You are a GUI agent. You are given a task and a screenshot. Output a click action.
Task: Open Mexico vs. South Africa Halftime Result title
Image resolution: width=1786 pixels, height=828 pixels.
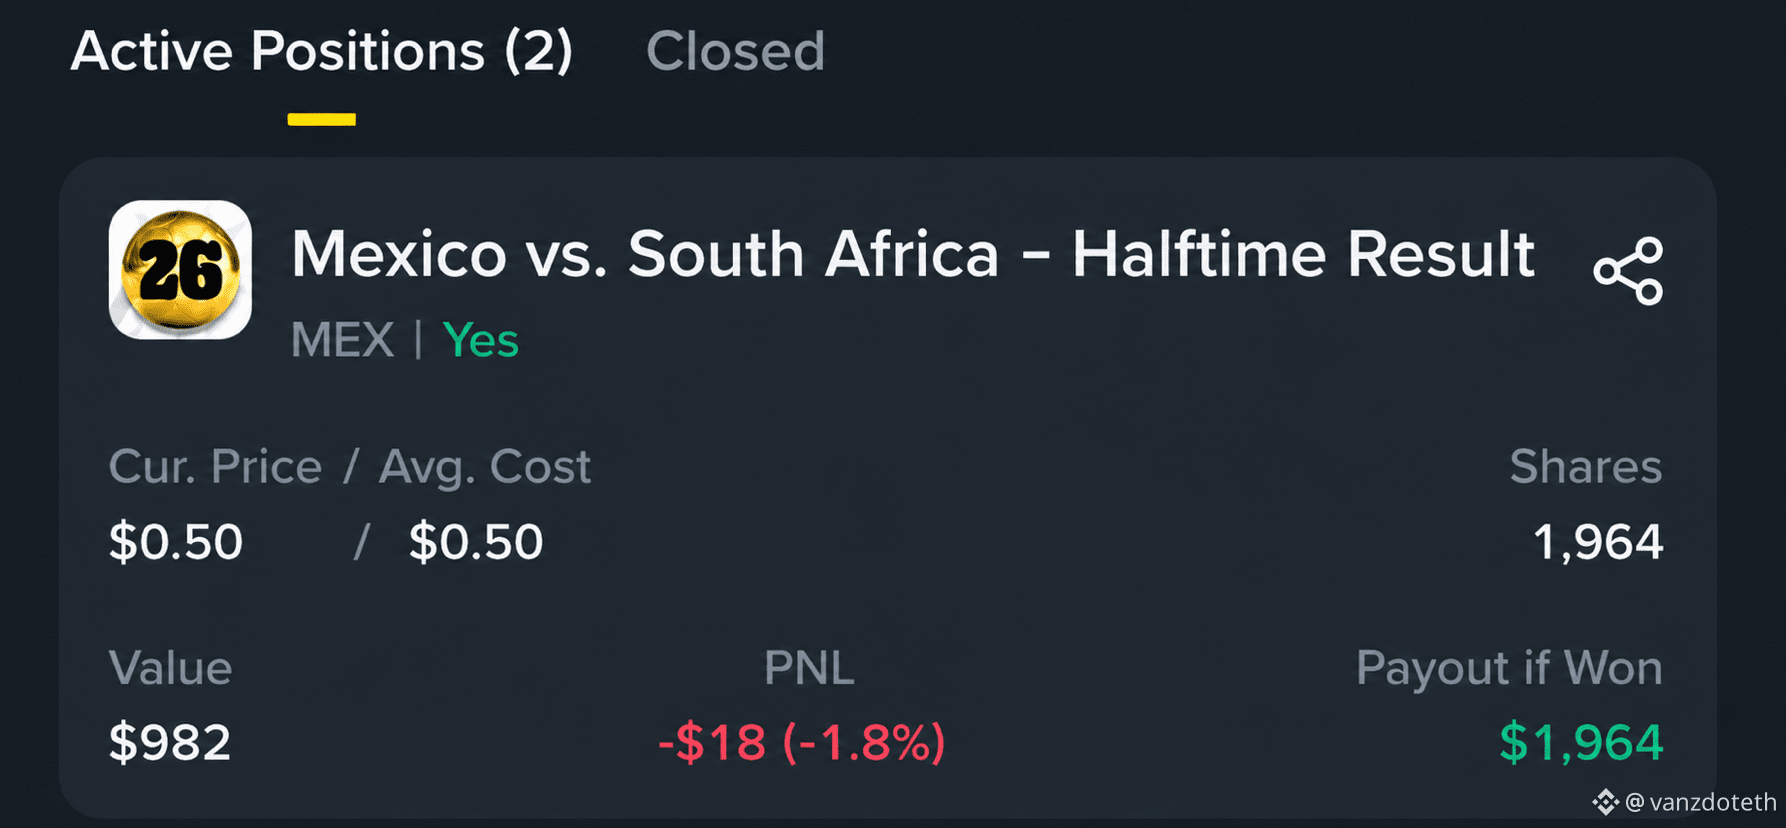pos(913,254)
